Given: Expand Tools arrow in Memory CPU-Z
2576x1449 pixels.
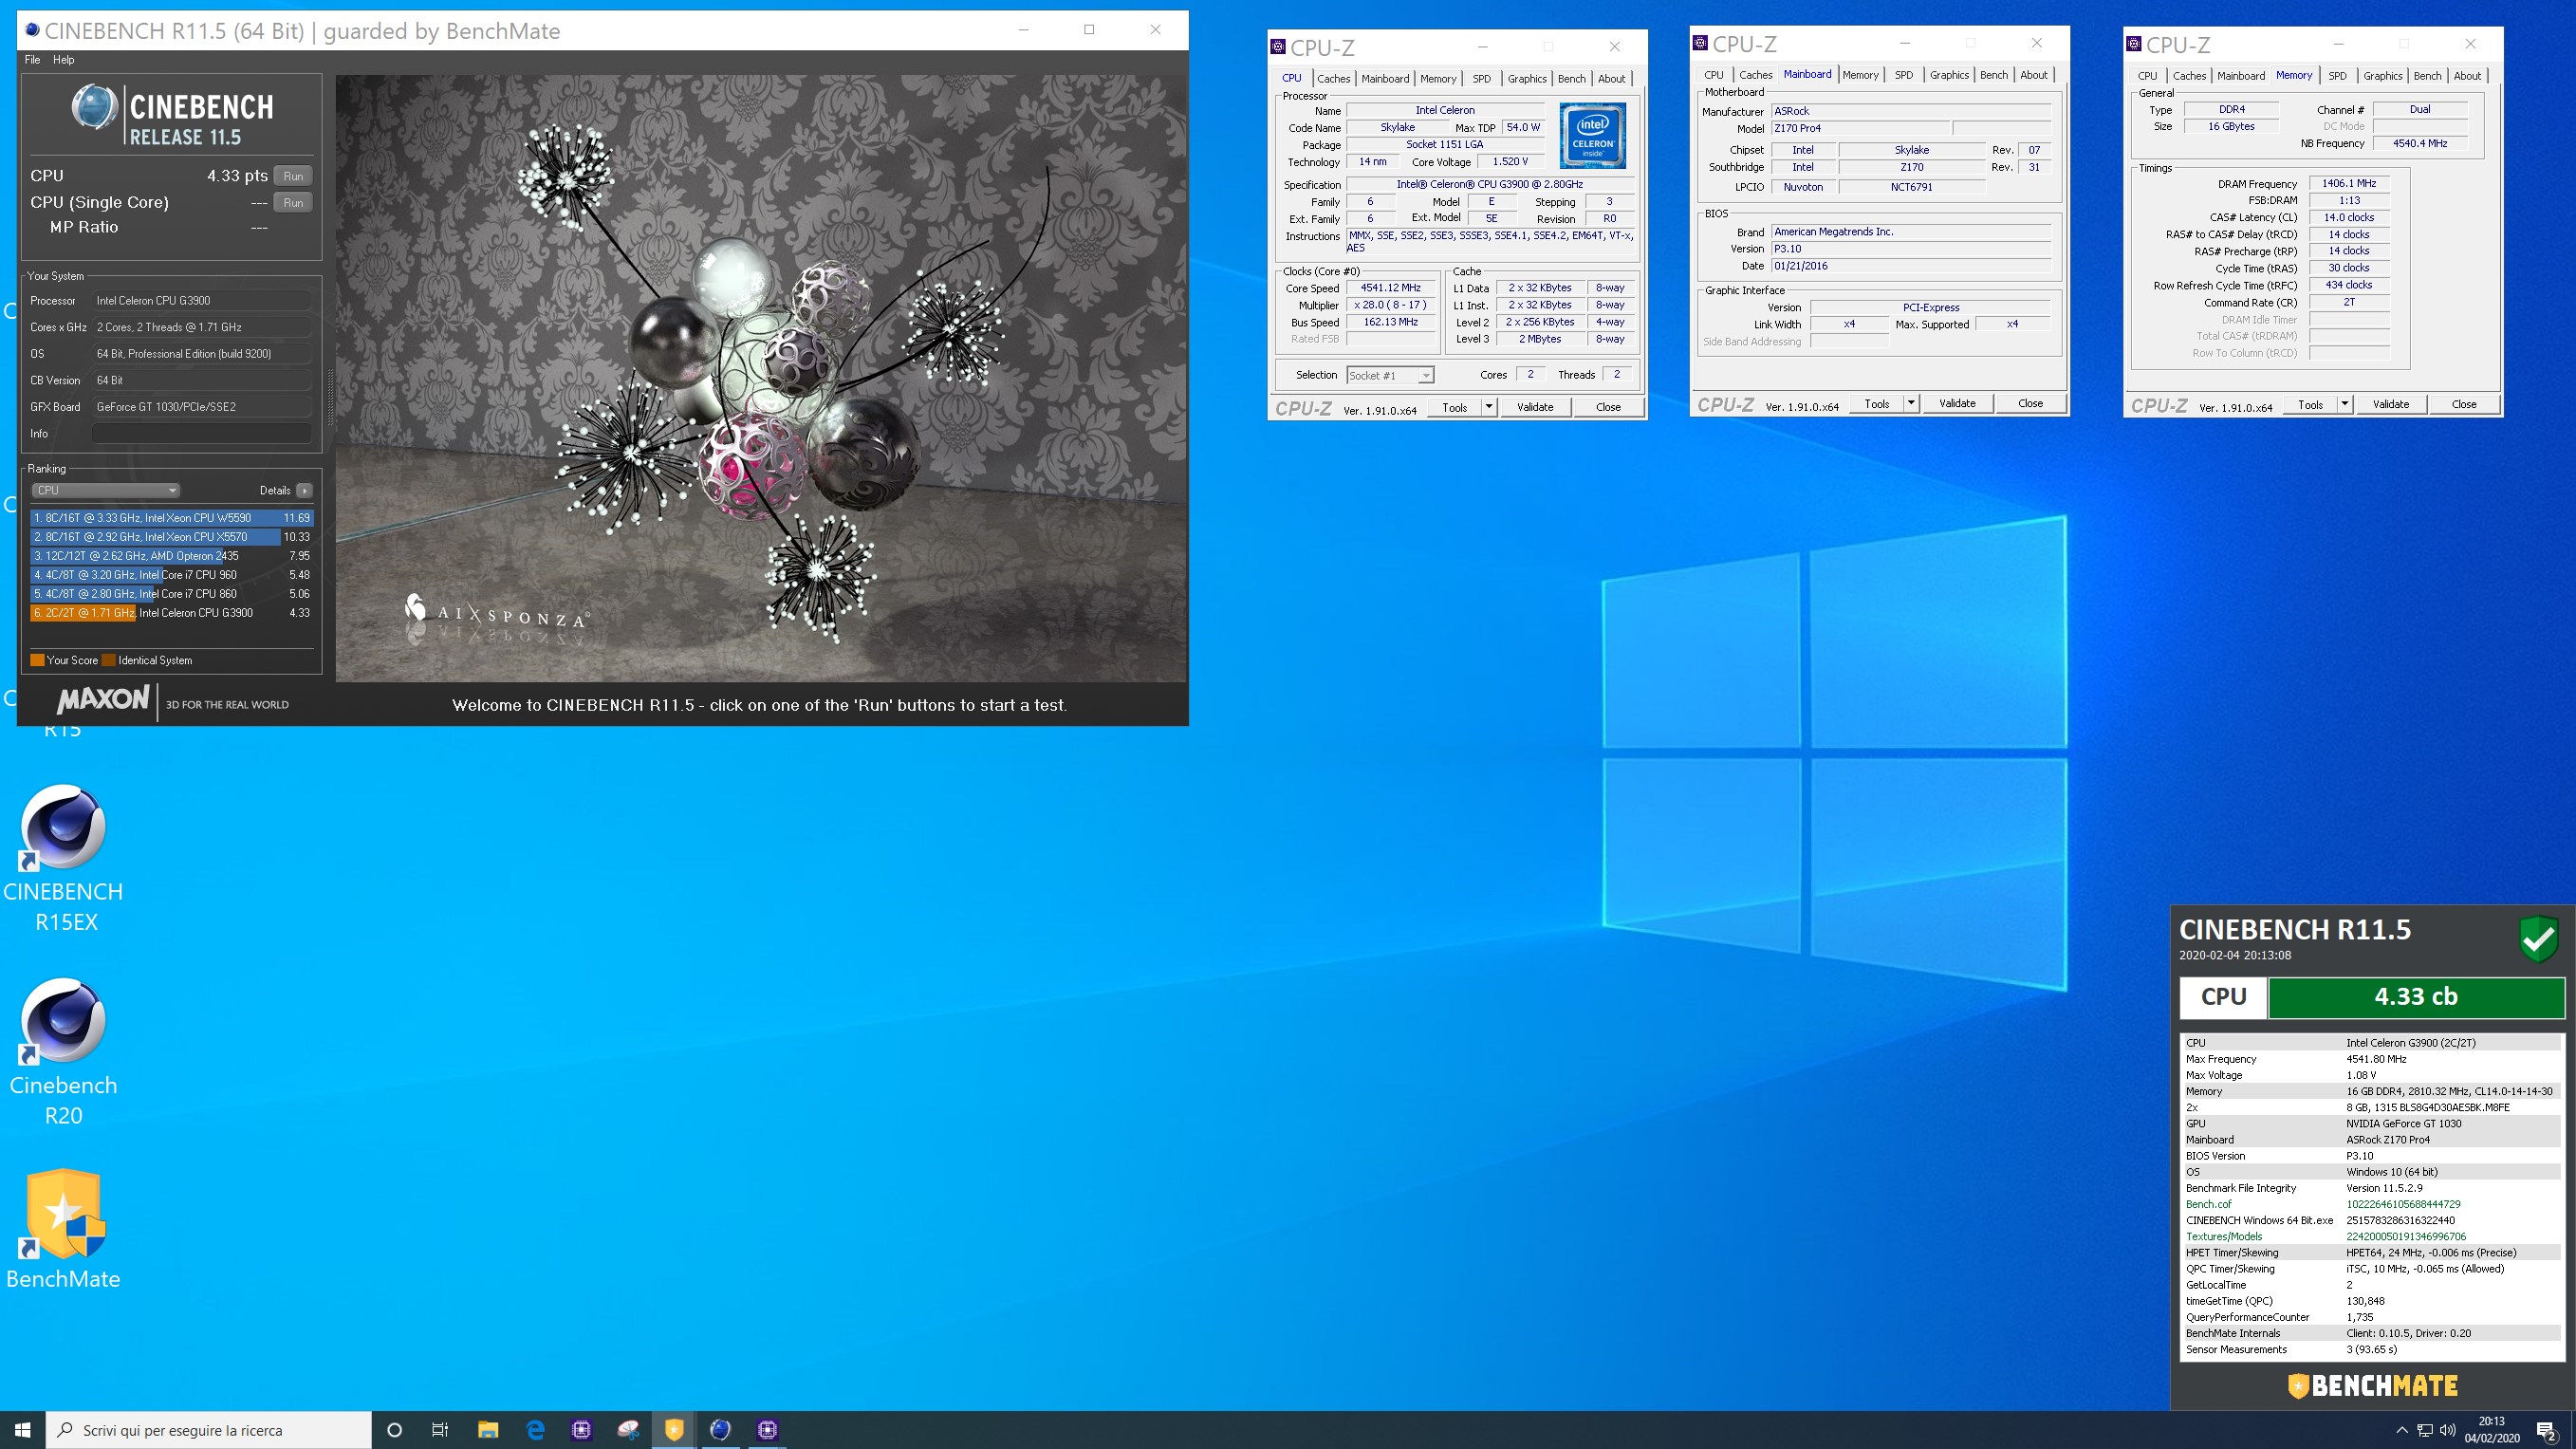Looking at the screenshot, I should (2345, 404).
